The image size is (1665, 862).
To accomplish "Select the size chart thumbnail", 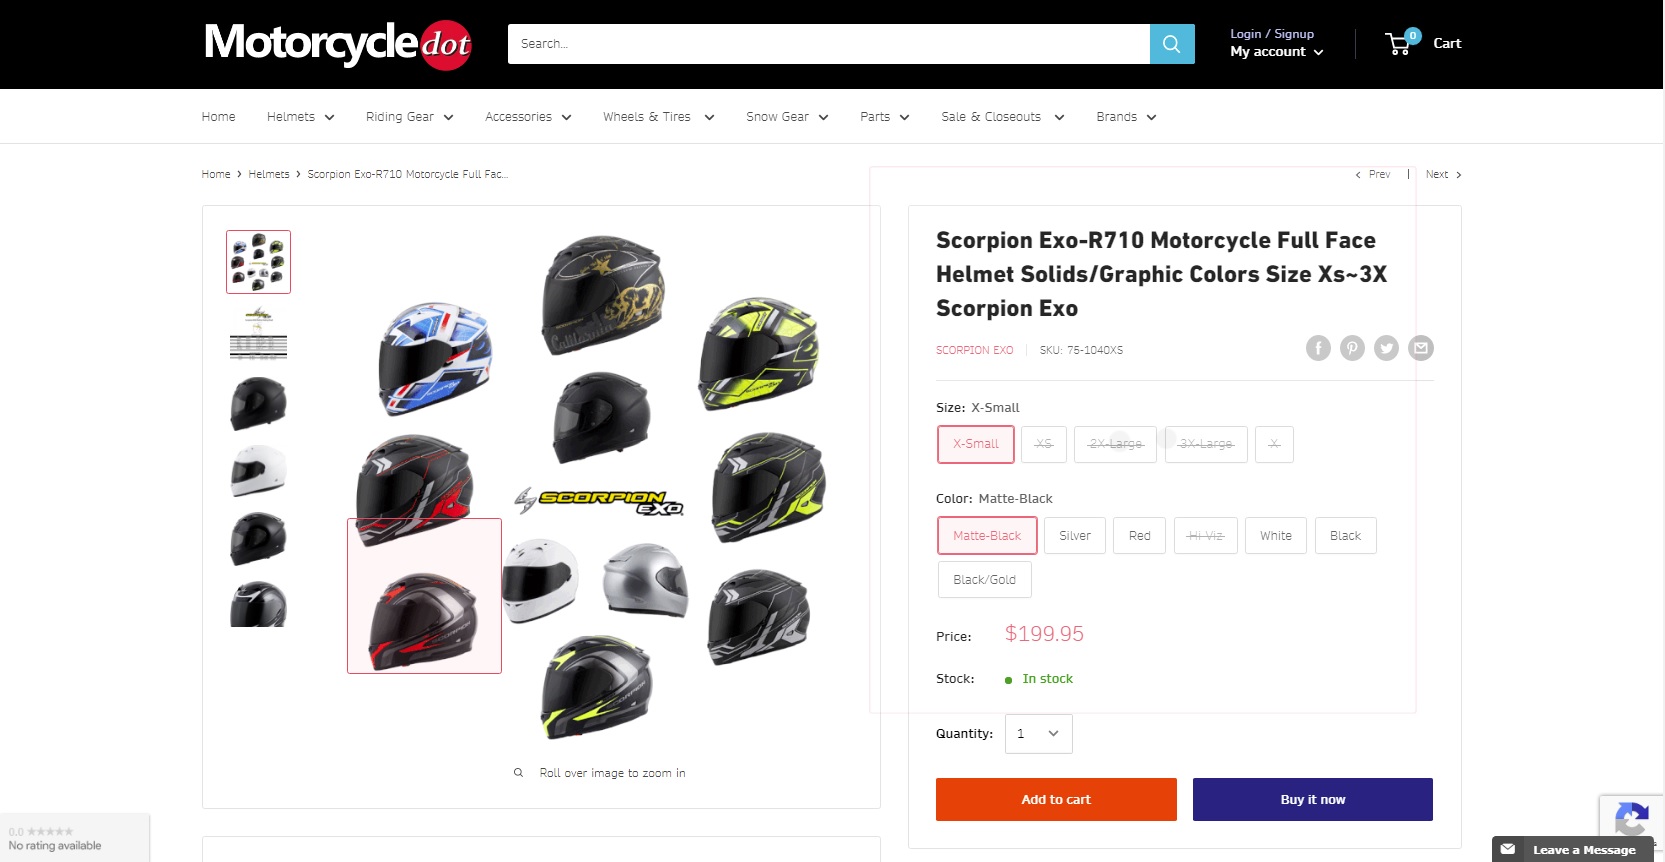I will [259, 333].
